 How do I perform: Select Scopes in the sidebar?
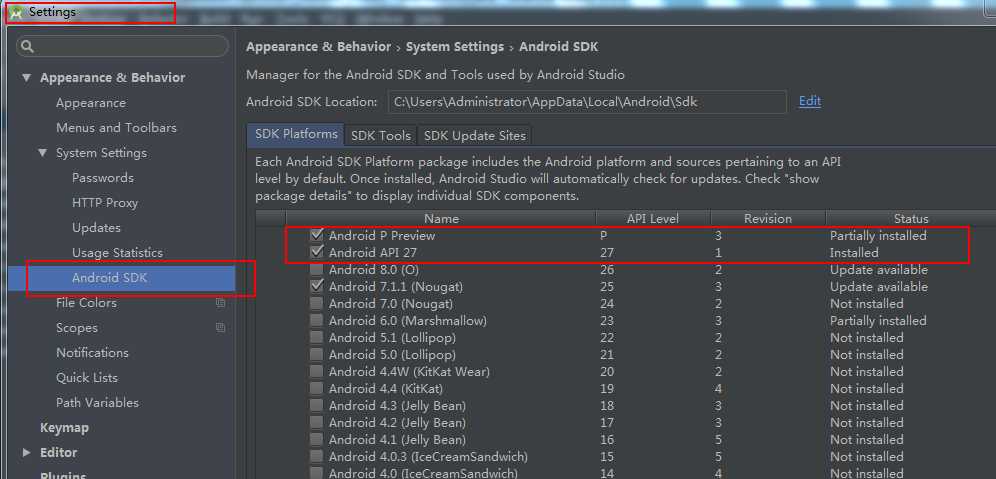[x=77, y=328]
